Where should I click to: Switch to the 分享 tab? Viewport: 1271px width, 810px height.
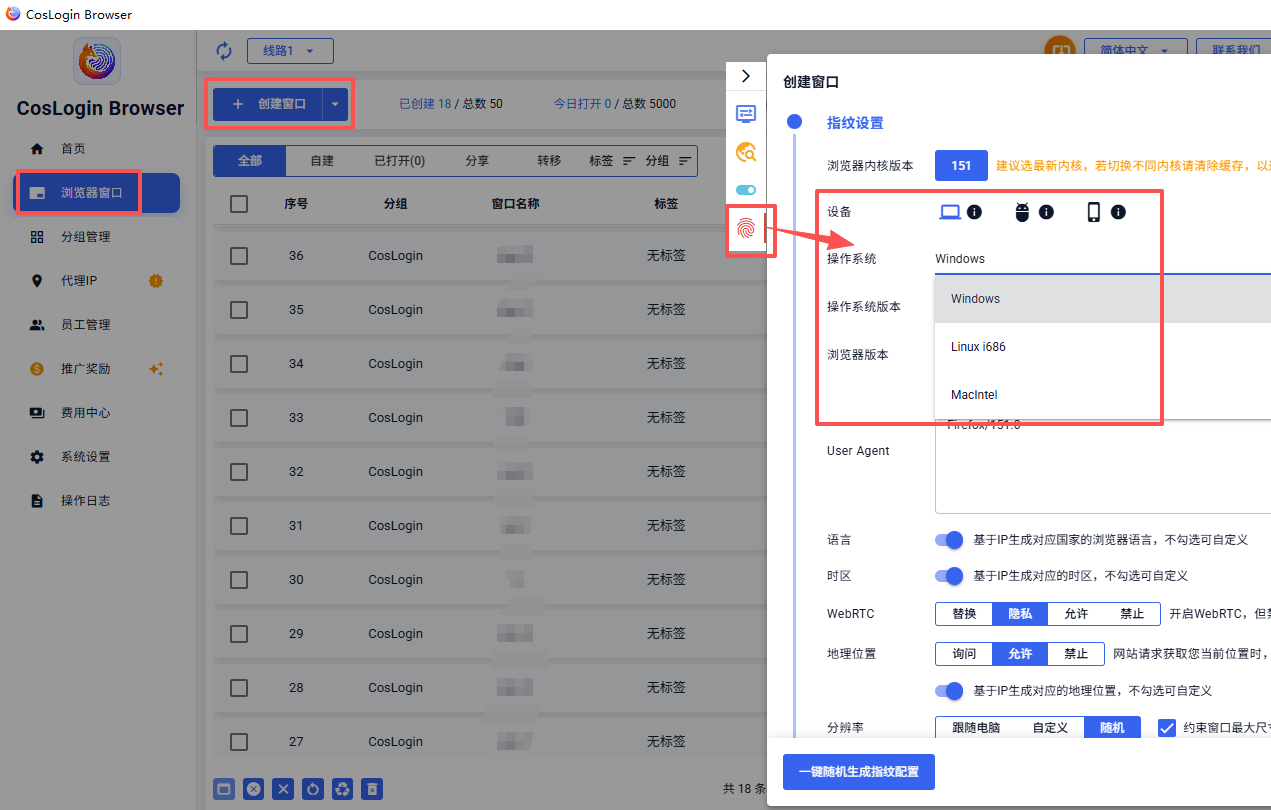pos(477,161)
